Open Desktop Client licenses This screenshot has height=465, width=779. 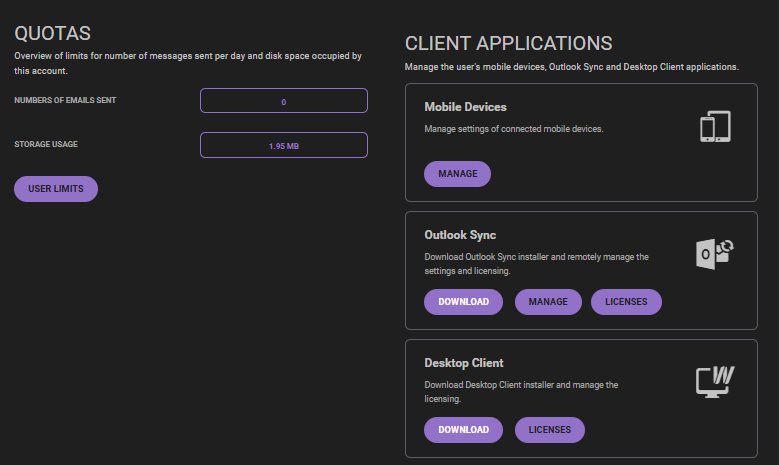(x=550, y=430)
